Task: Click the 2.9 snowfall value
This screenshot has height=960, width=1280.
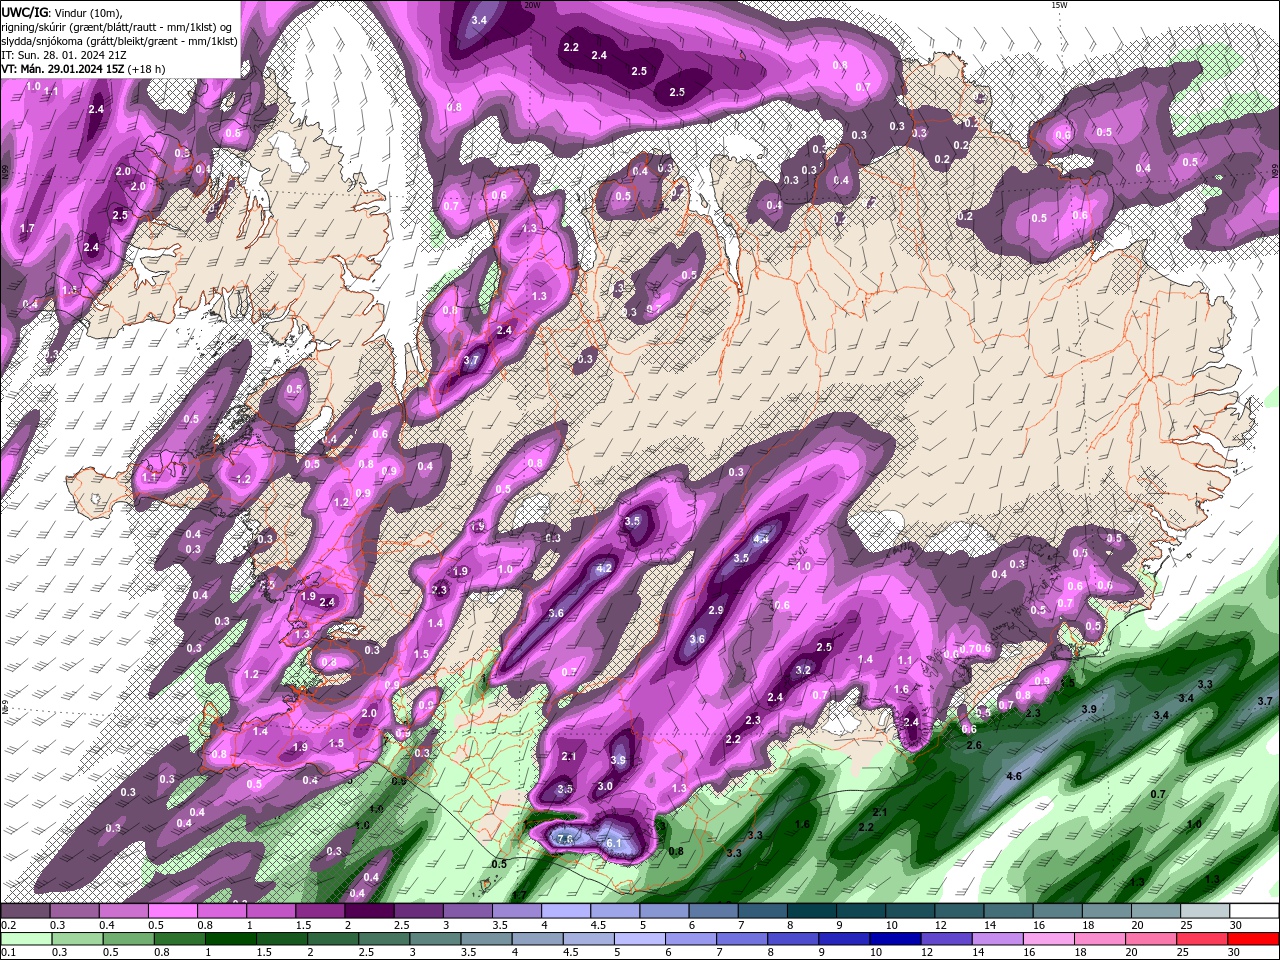Action: coord(716,610)
